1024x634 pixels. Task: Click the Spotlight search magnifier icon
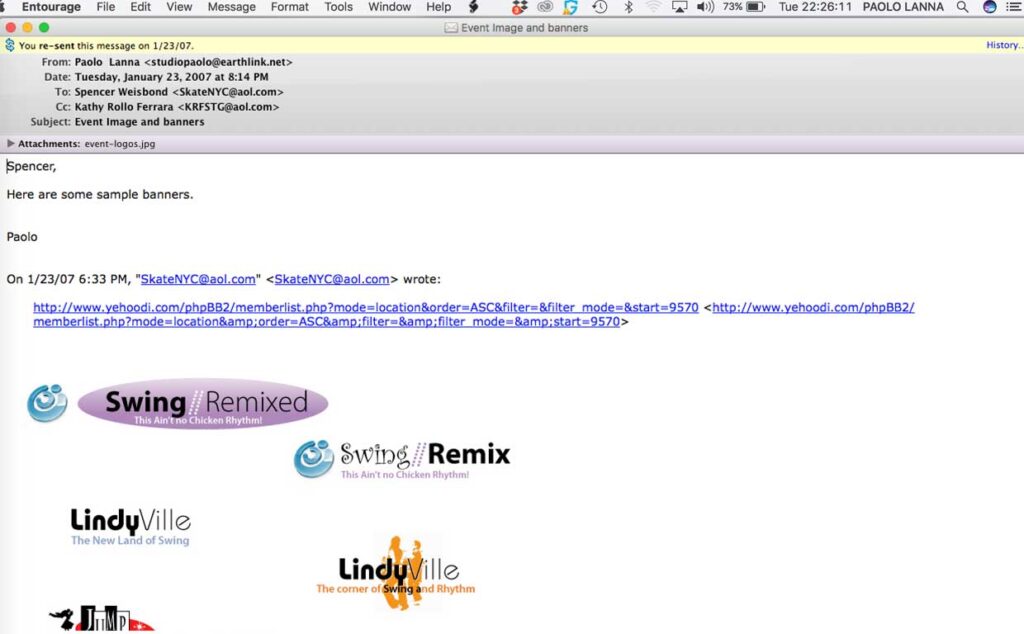(962, 7)
